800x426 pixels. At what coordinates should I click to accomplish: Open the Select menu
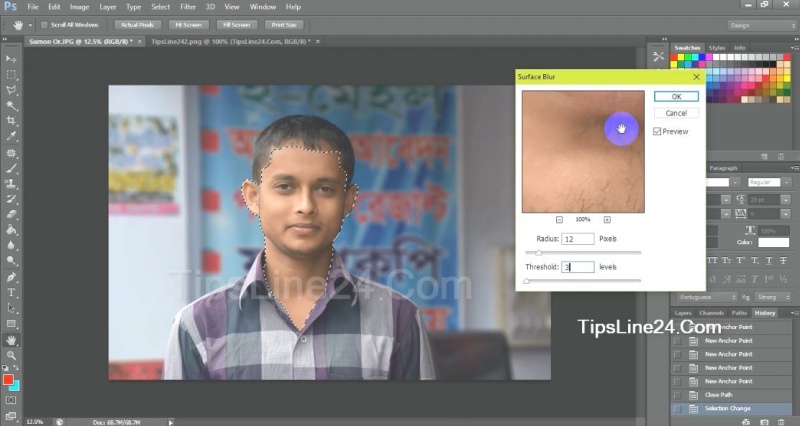[160, 7]
